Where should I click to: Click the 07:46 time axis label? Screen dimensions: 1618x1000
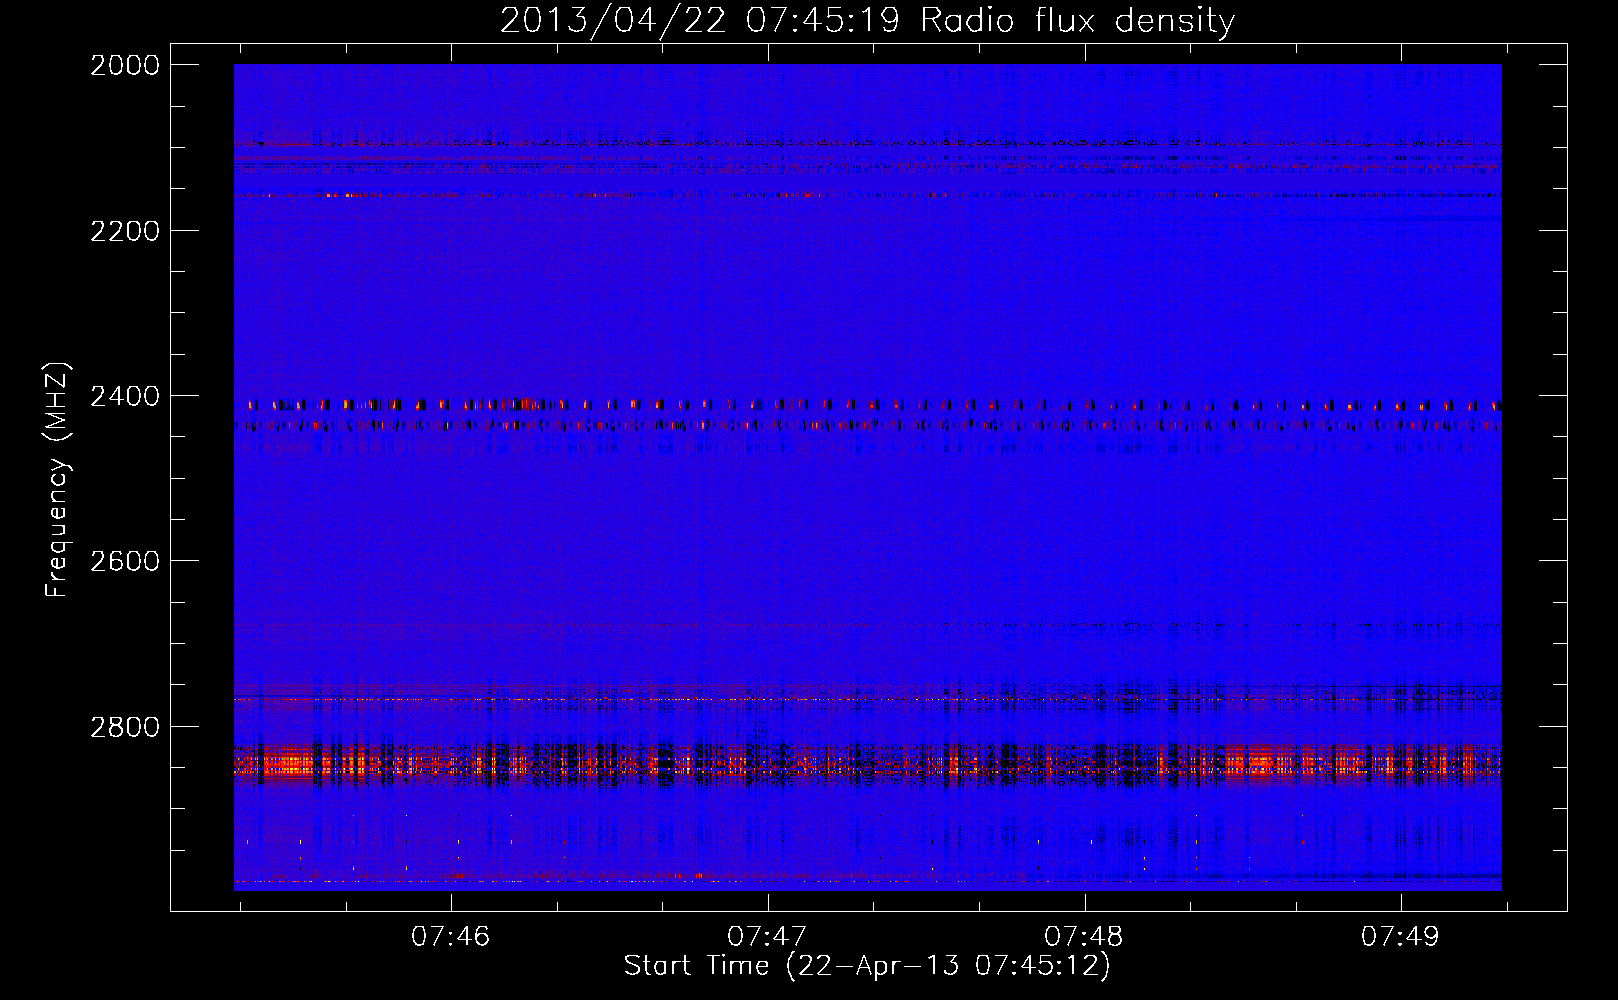click(451, 936)
